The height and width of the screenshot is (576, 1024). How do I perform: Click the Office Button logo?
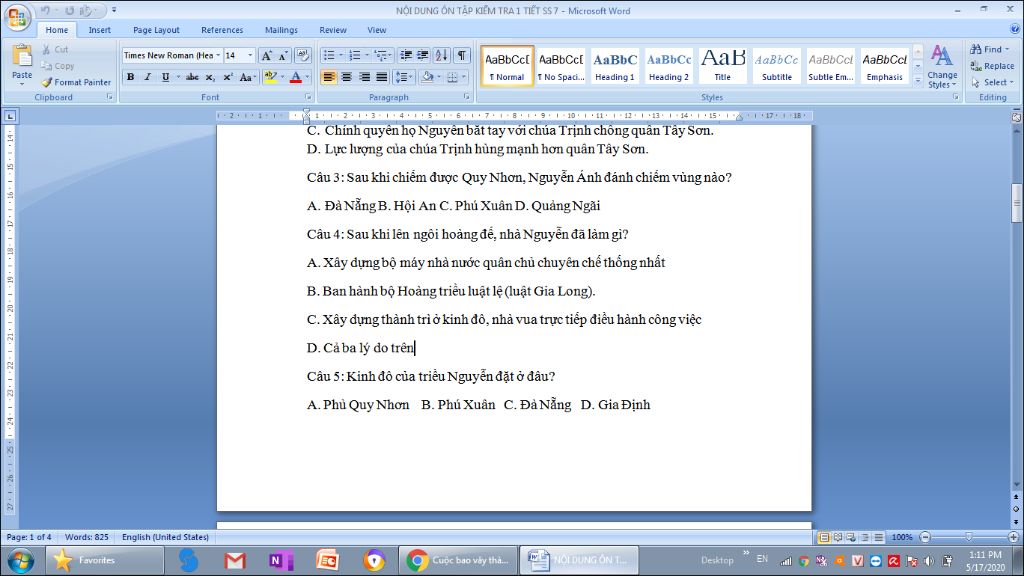[17, 18]
